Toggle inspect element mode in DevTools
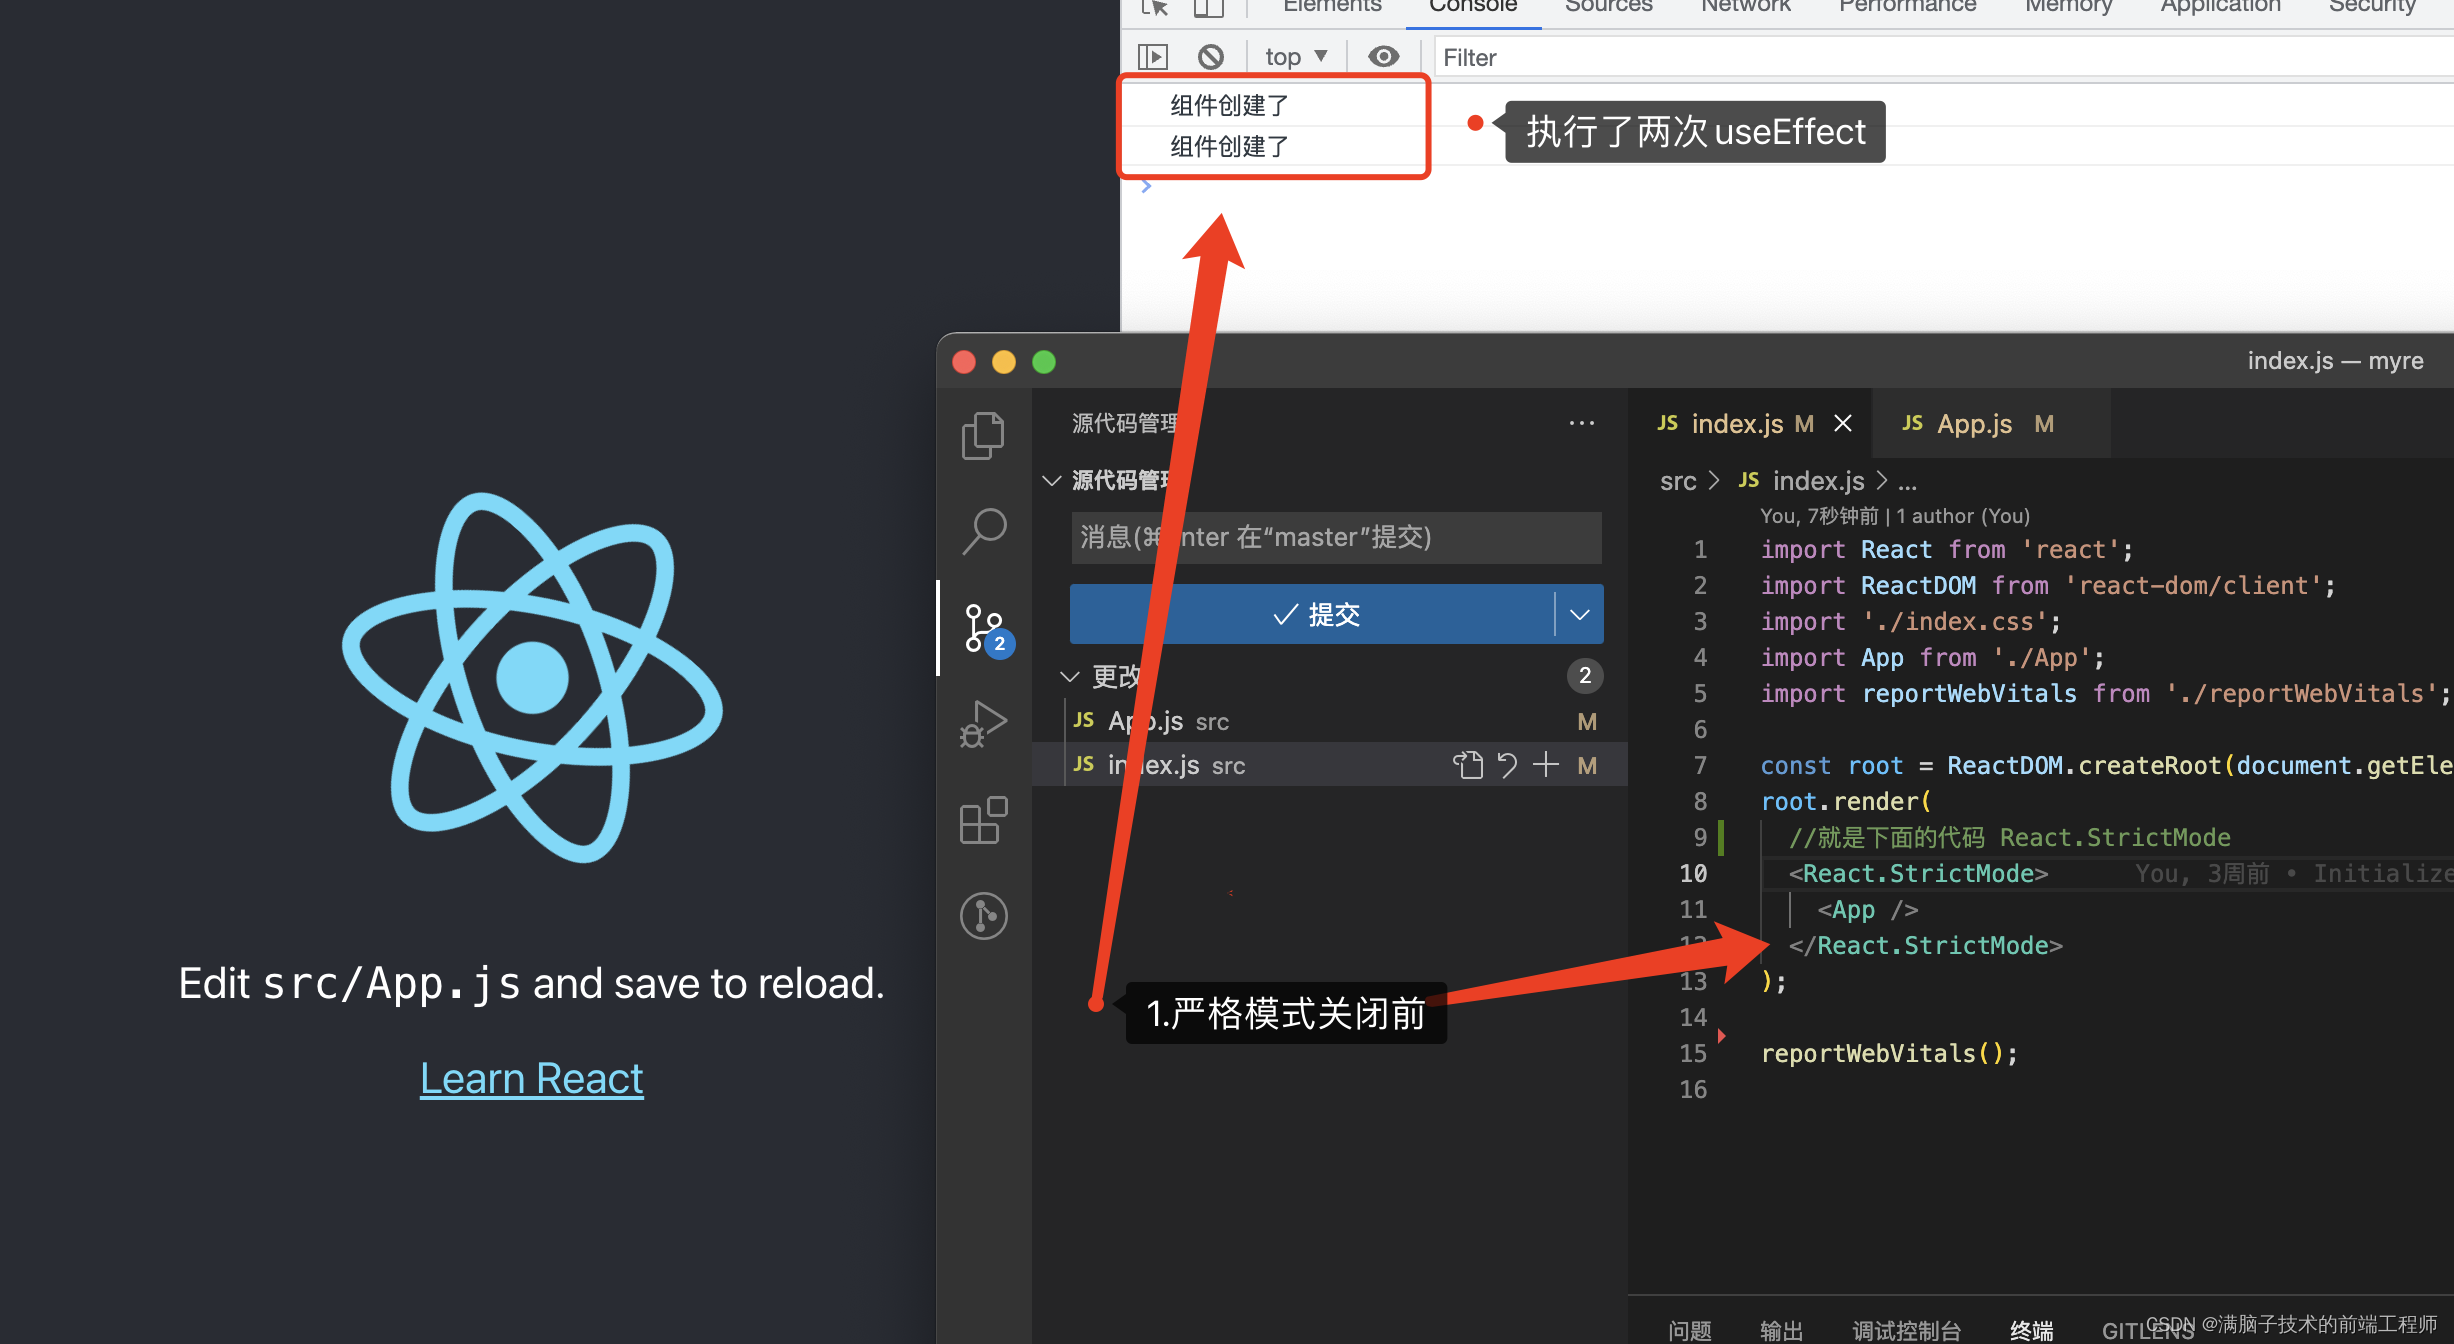 [x=1154, y=8]
